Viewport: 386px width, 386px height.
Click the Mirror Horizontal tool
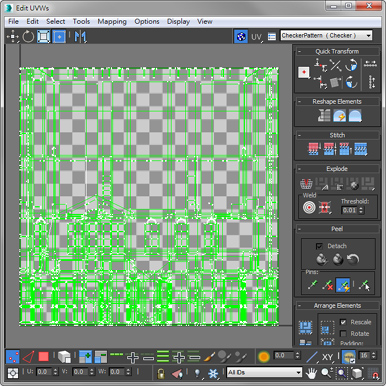pos(80,36)
